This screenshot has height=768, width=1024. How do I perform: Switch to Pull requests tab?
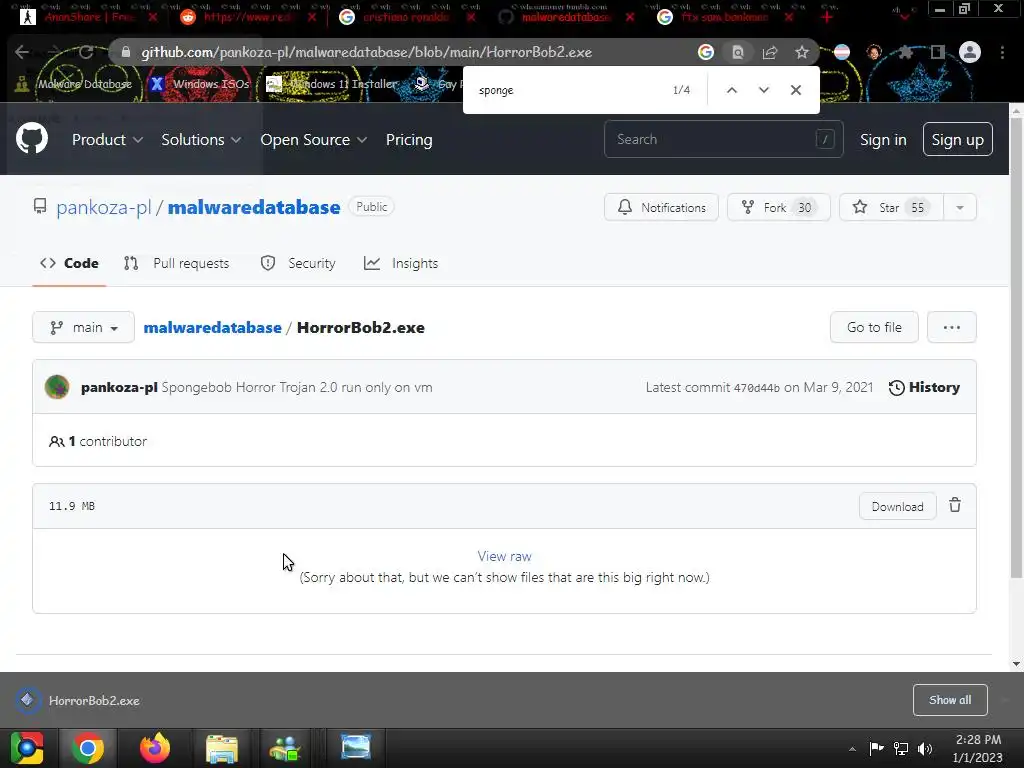(176, 263)
